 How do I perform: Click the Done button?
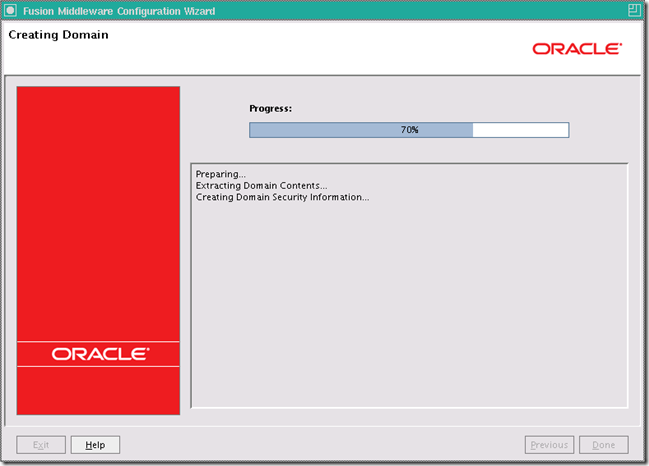coord(603,444)
